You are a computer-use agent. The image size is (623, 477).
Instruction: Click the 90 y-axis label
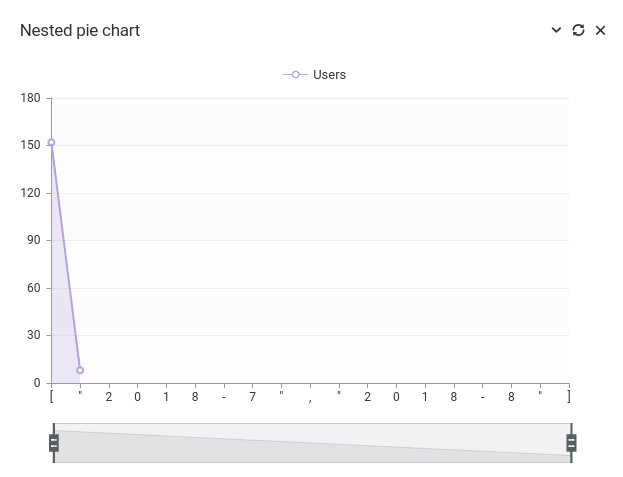[x=33, y=240]
